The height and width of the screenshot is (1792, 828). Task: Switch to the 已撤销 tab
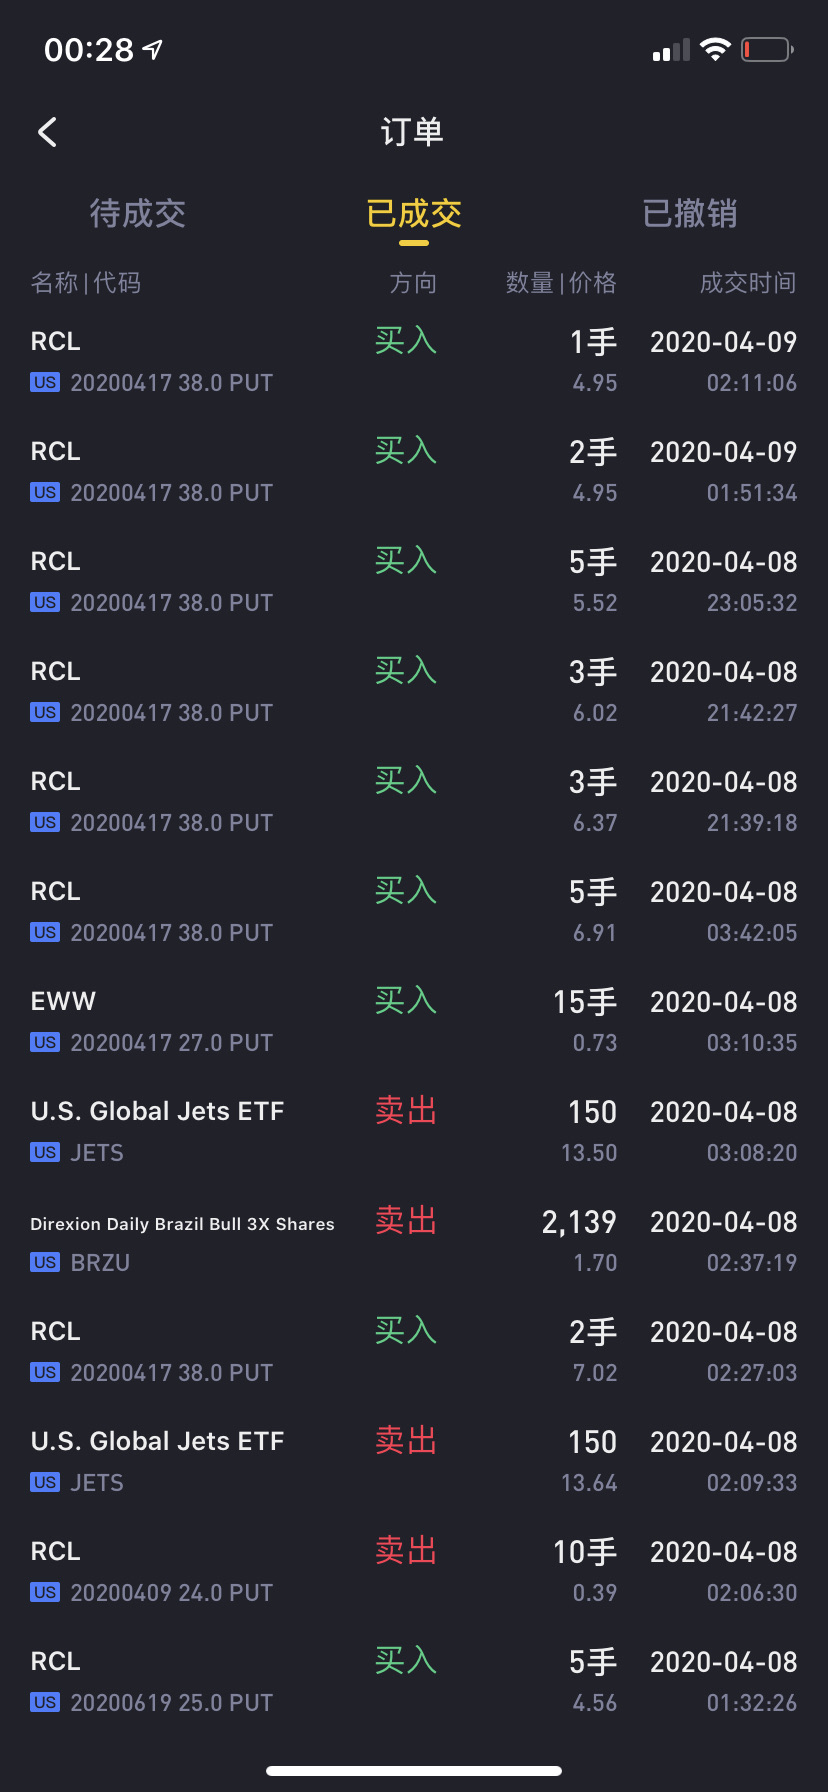(x=690, y=213)
